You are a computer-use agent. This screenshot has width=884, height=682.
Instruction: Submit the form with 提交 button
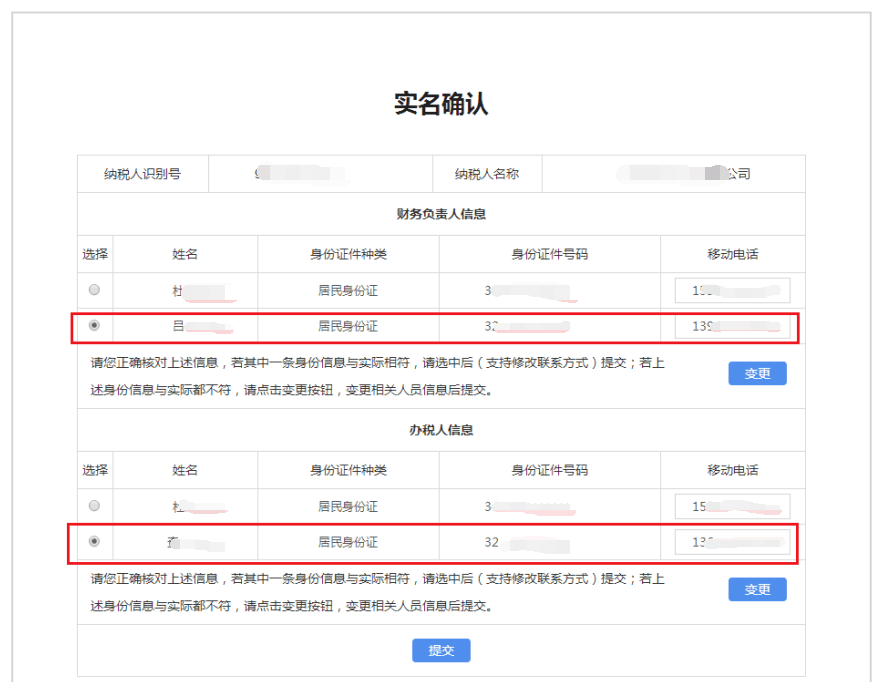(x=441, y=650)
